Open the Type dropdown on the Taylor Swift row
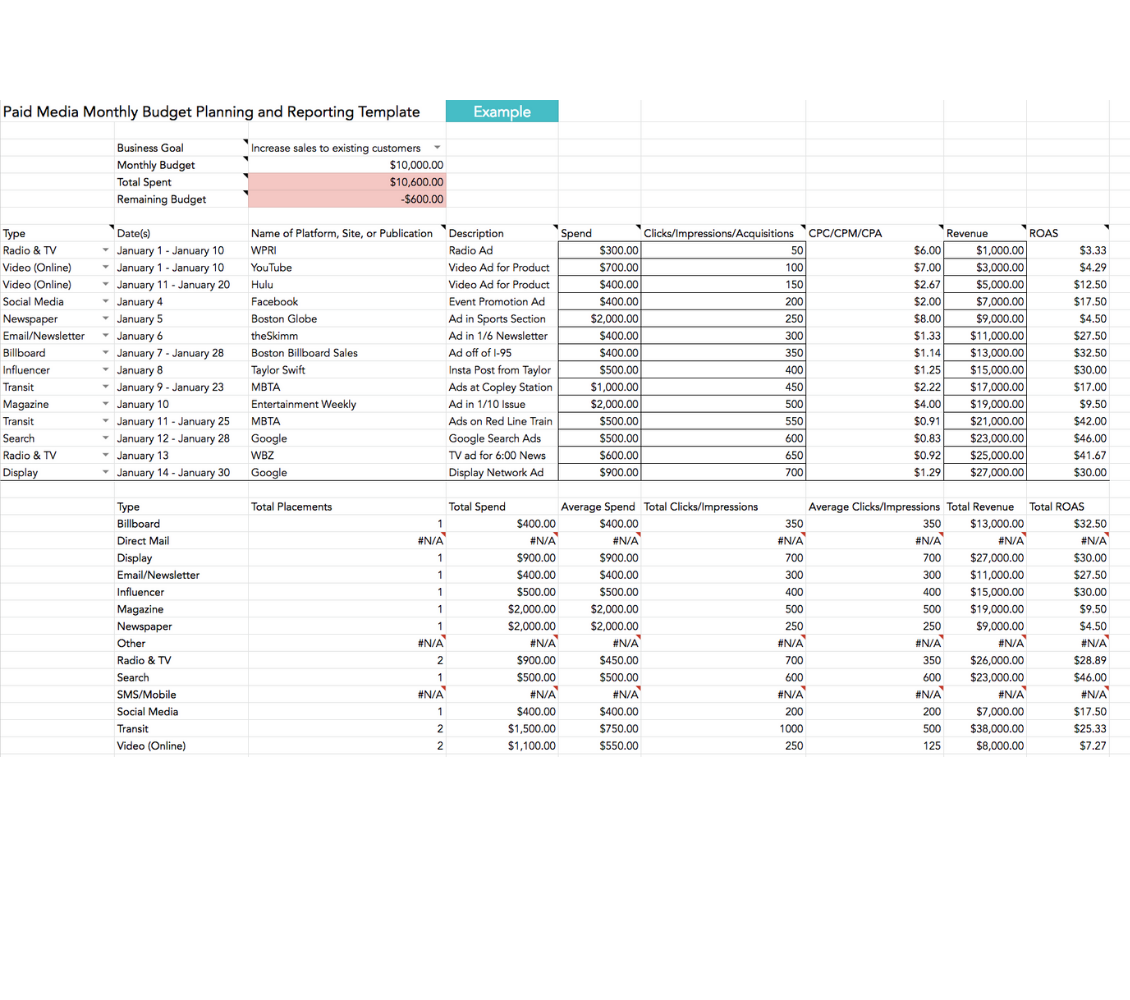Image resolution: width=1130 pixels, height=1000 pixels. (x=105, y=369)
